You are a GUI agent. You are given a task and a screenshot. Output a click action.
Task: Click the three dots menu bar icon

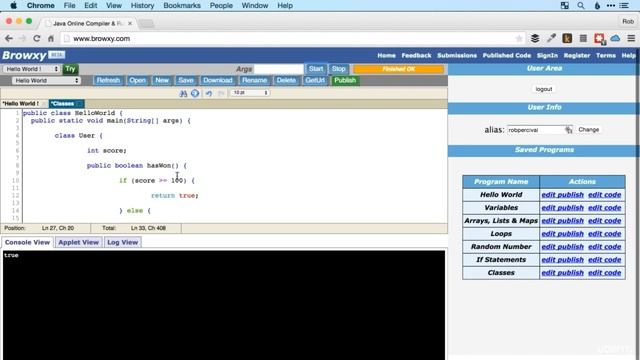[611, 5]
